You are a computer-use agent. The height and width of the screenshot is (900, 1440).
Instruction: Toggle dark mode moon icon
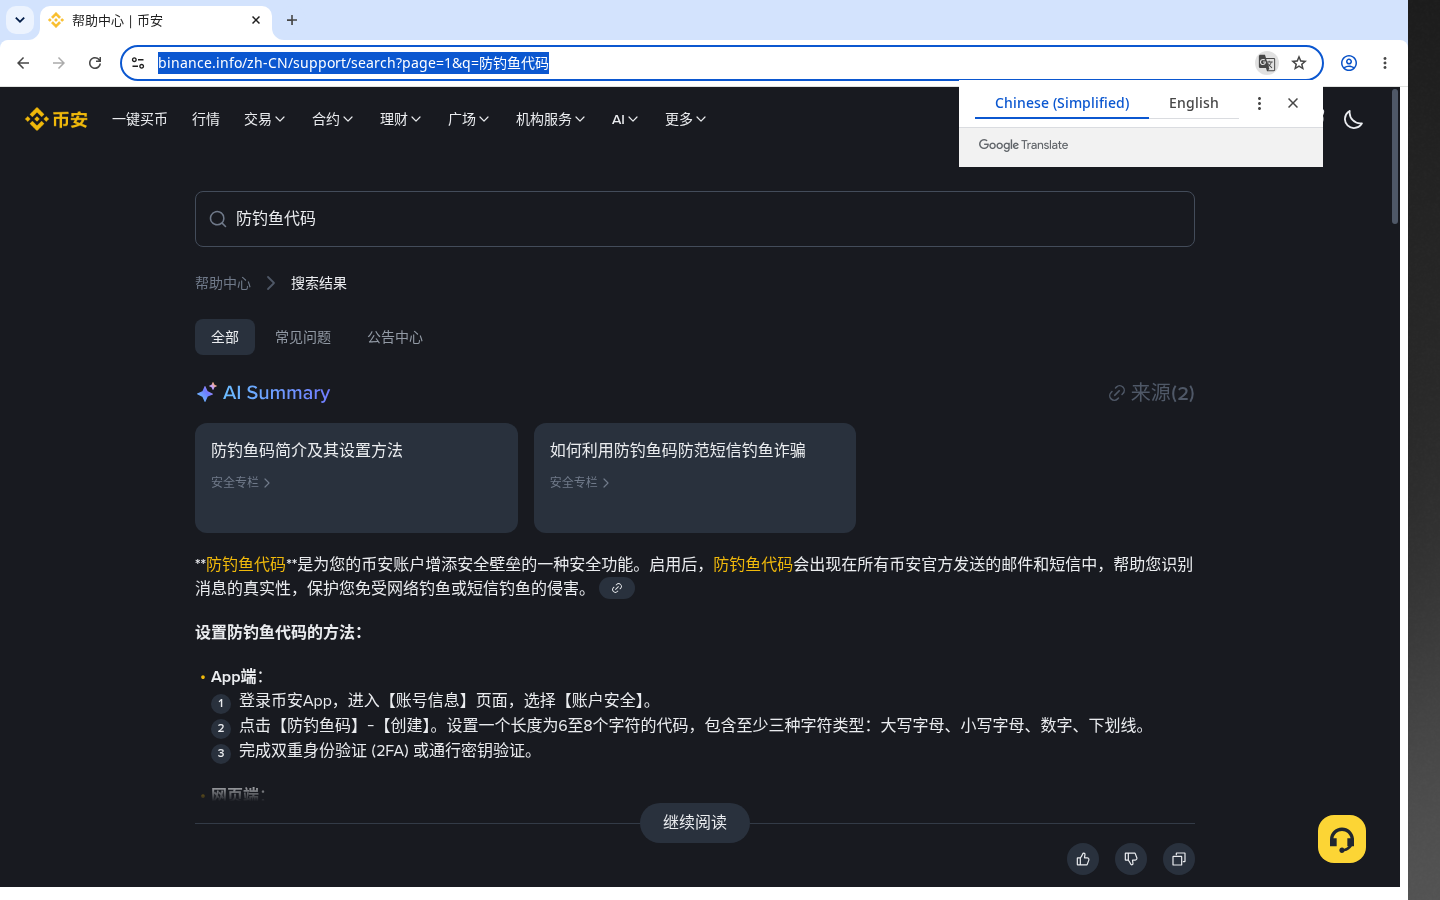(1353, 120)
